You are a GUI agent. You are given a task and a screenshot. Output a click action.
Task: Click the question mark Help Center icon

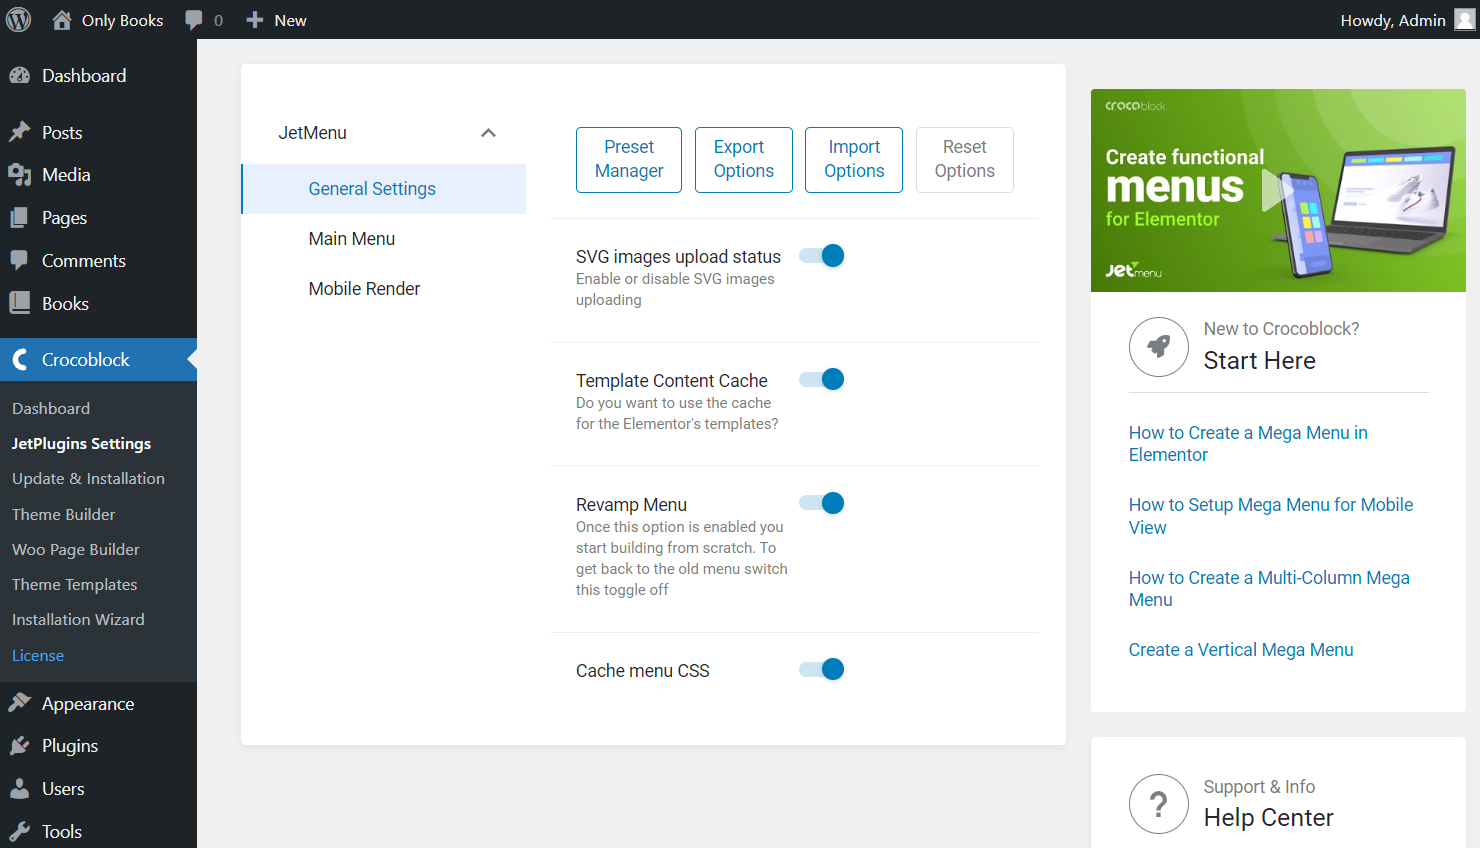[x=1158, y=804]
